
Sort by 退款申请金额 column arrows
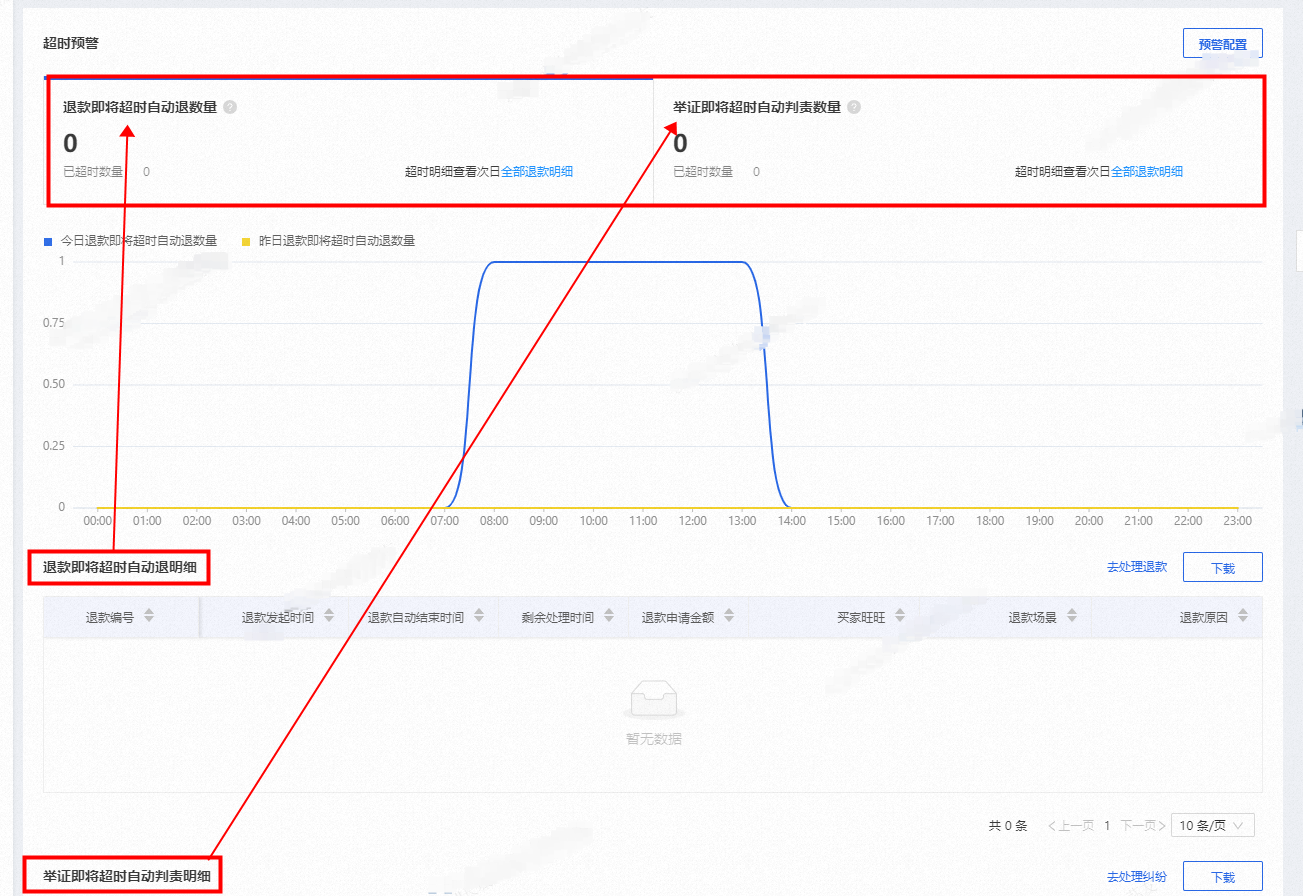click(729, 616)
